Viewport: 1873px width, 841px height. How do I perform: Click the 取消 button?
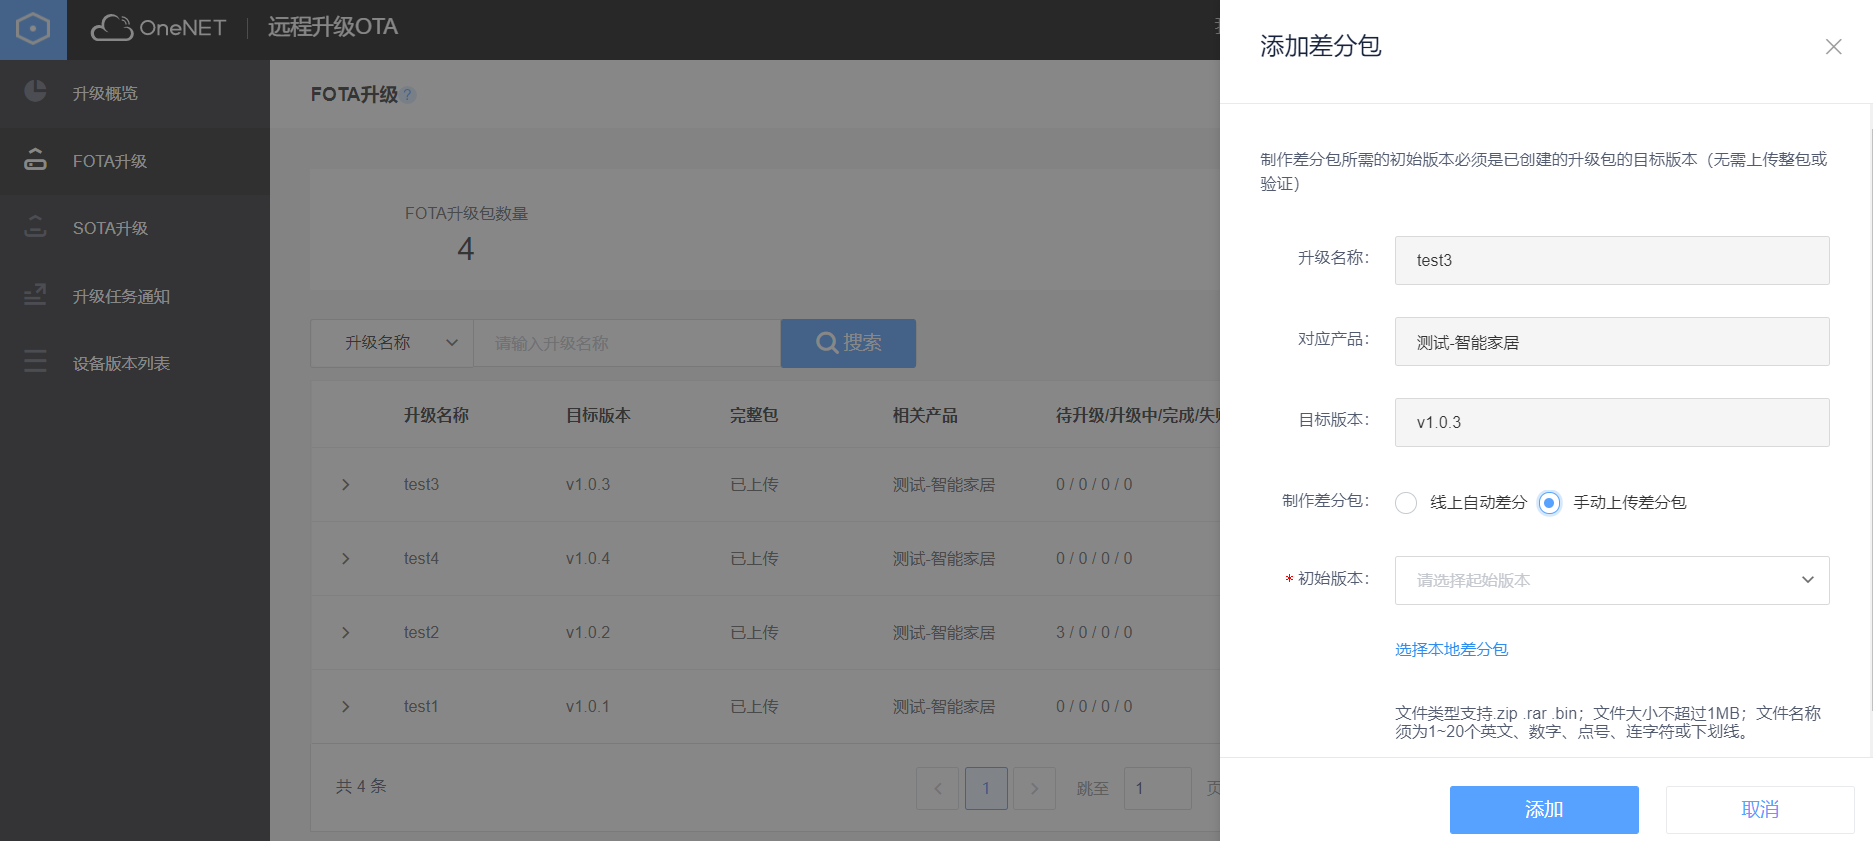(x=1760, y=810)
